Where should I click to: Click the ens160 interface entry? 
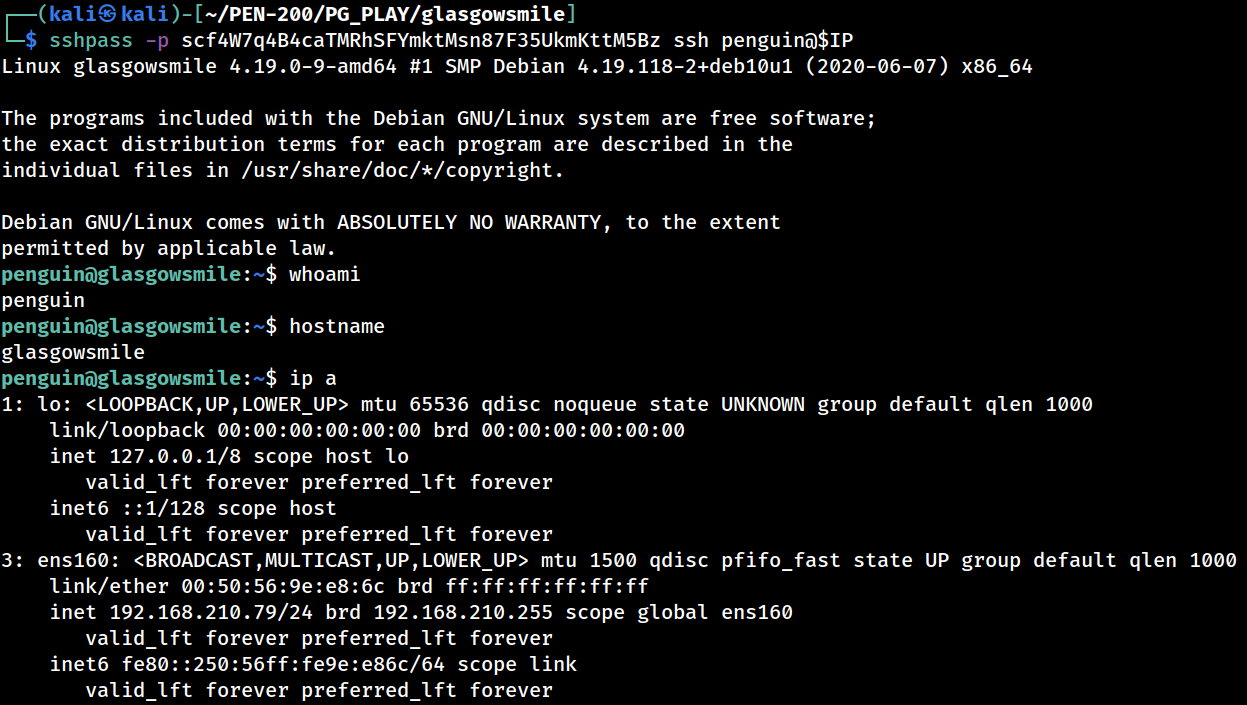619,561
